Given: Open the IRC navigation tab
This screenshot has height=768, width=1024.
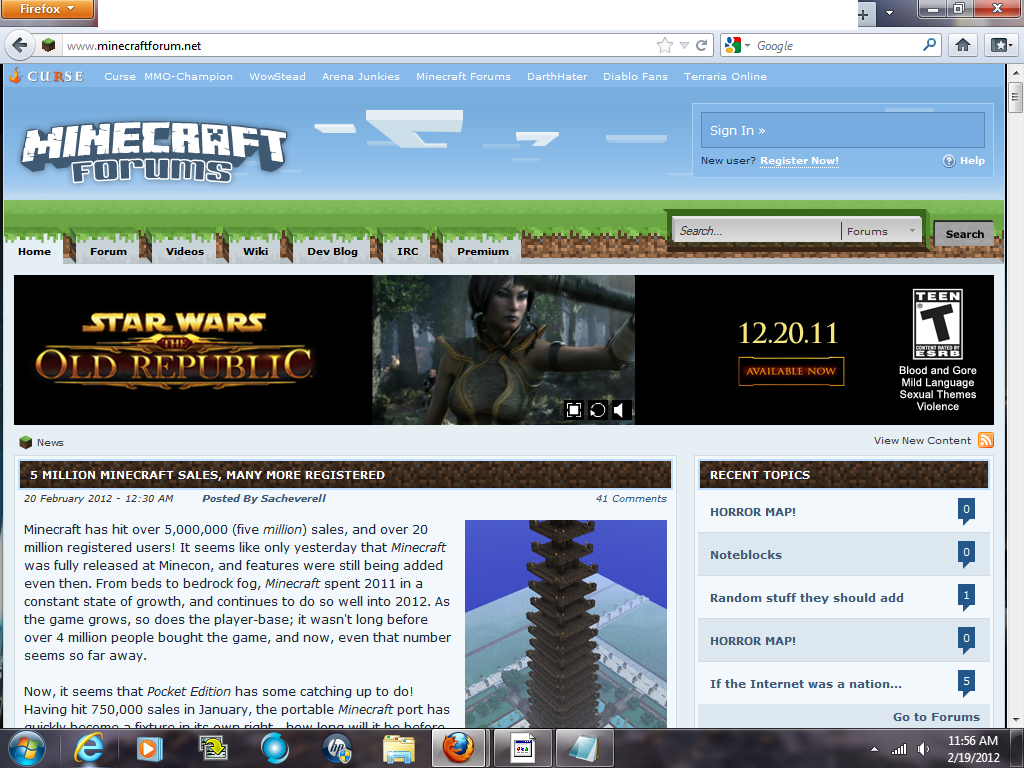Looking at the screenshot, I should [408, 251].
